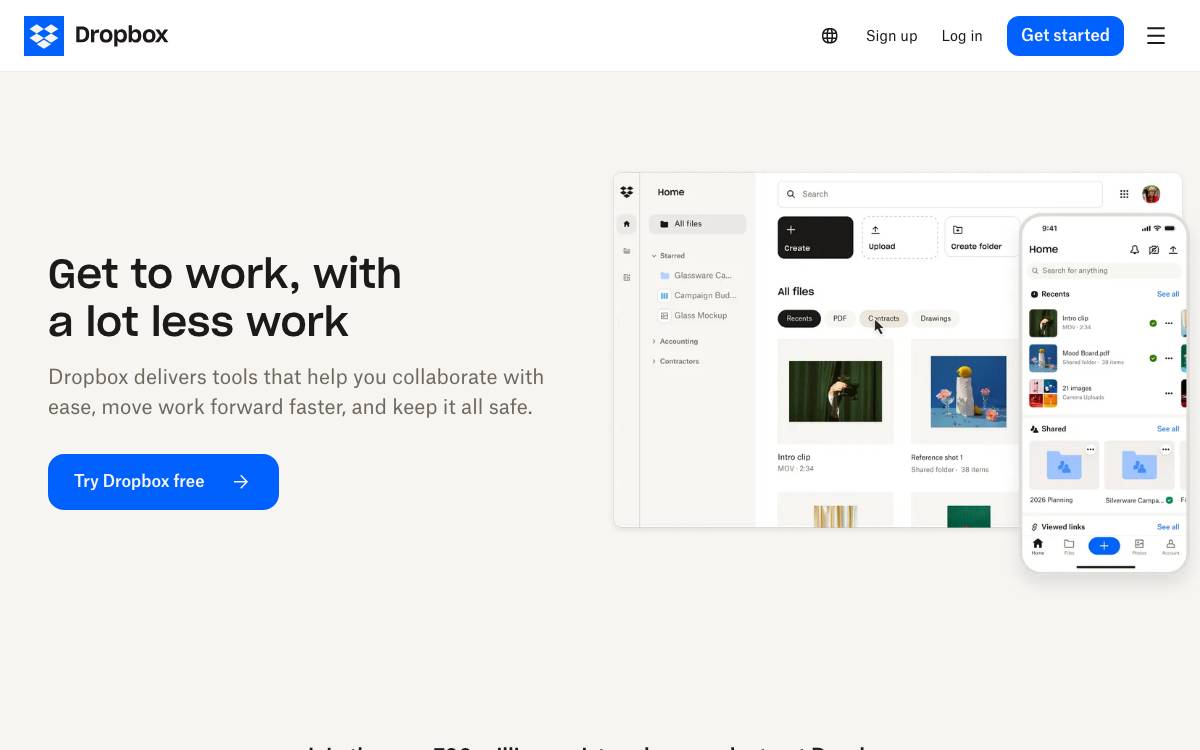
Task: Click the sync check for Mood Board.pdf
Action: coord(1153,358)
